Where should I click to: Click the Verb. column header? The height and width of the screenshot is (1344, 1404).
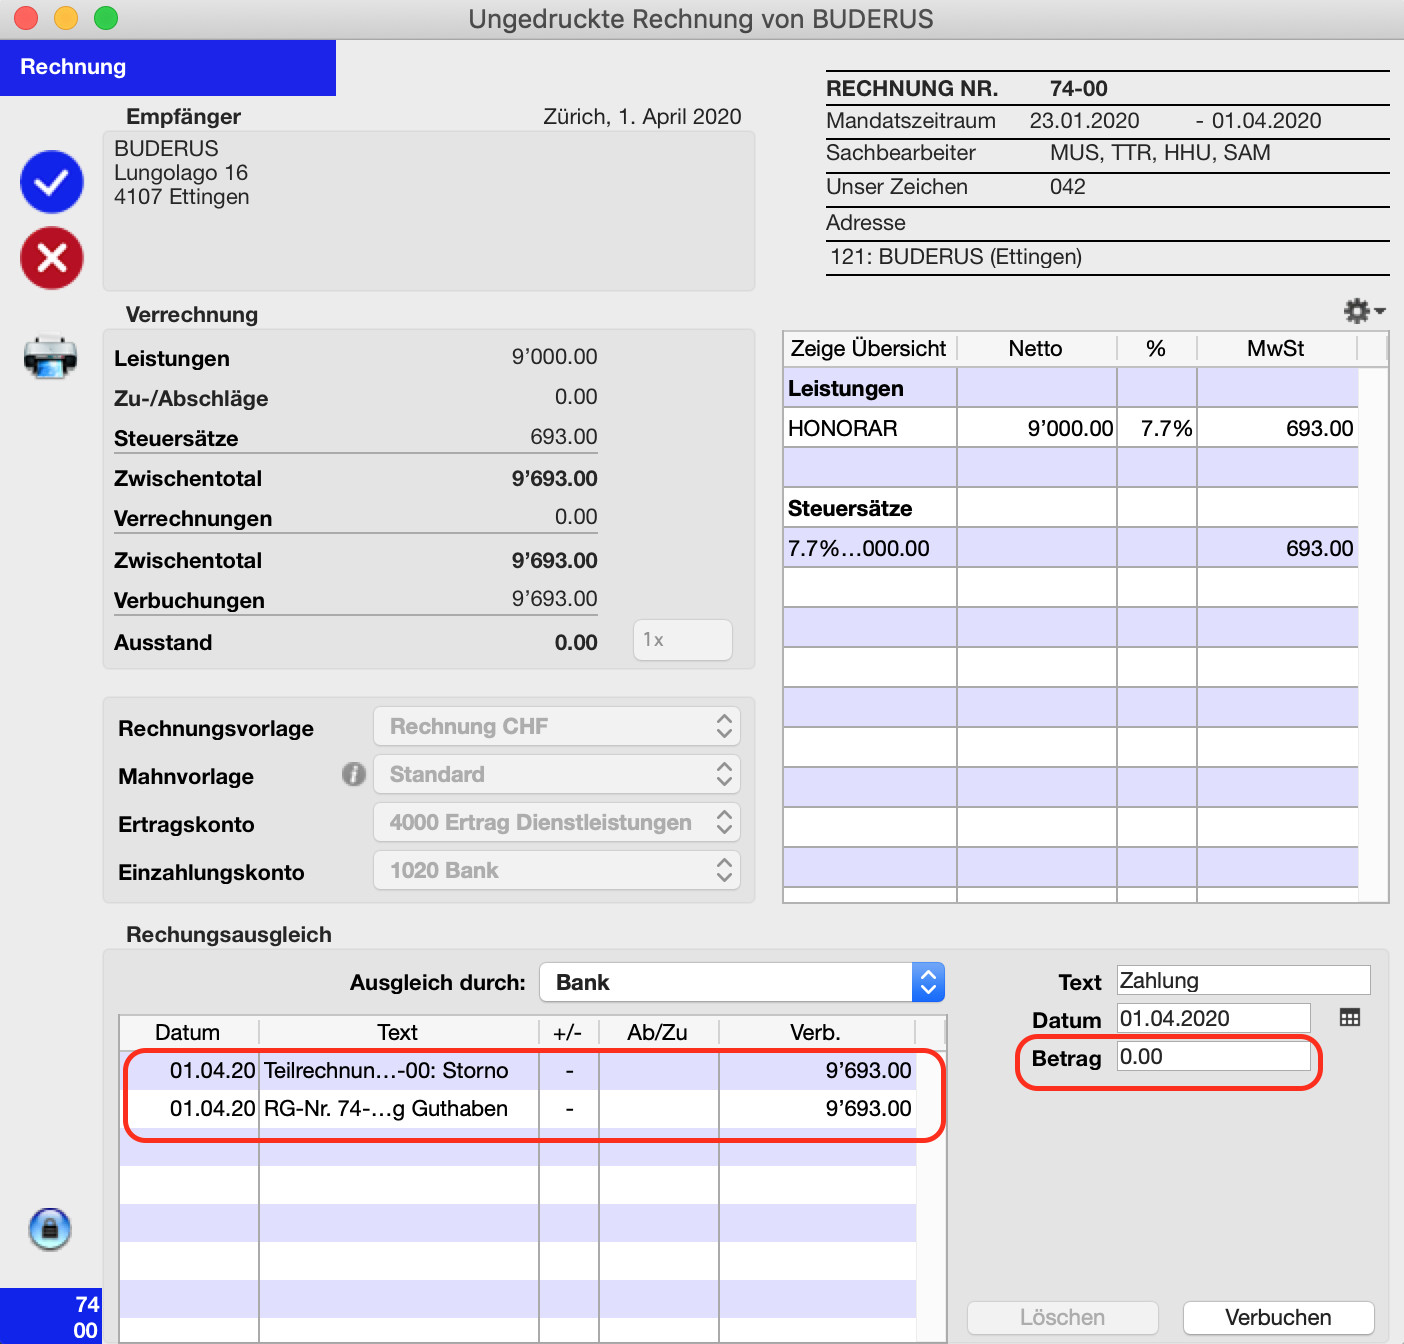pos(816,1032)
